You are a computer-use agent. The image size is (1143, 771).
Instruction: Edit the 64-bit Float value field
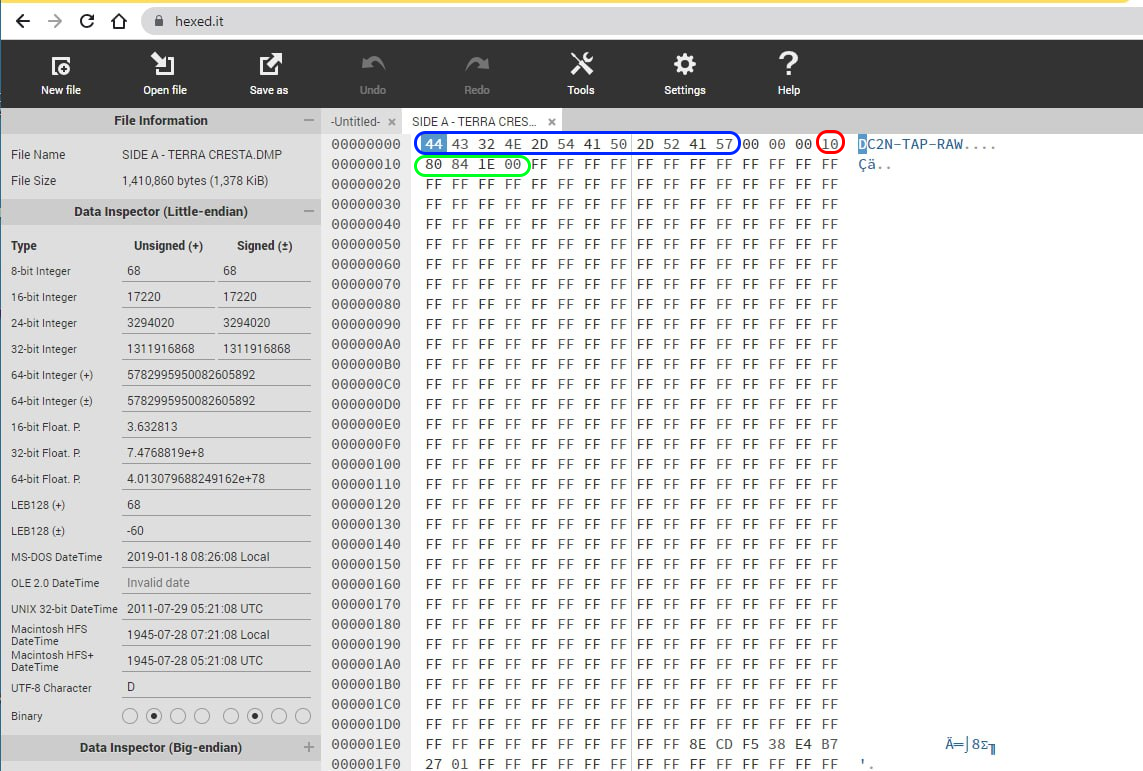216,479
